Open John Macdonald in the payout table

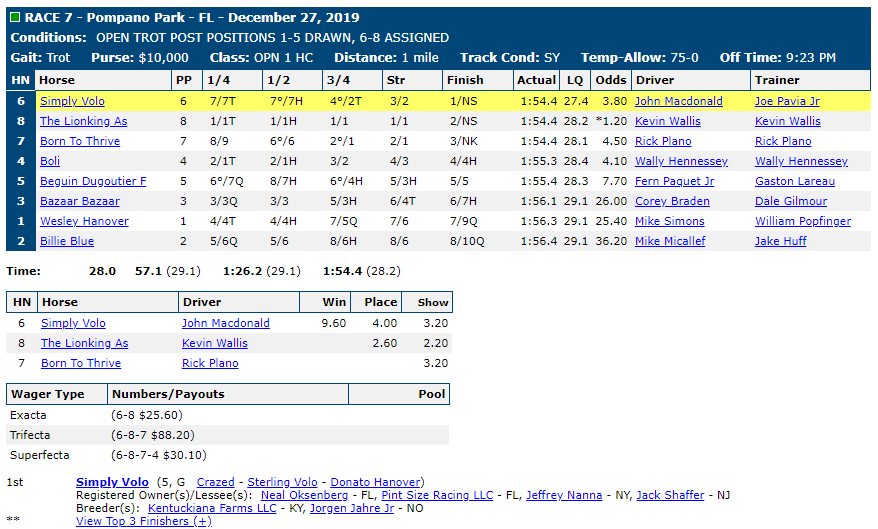226,324
